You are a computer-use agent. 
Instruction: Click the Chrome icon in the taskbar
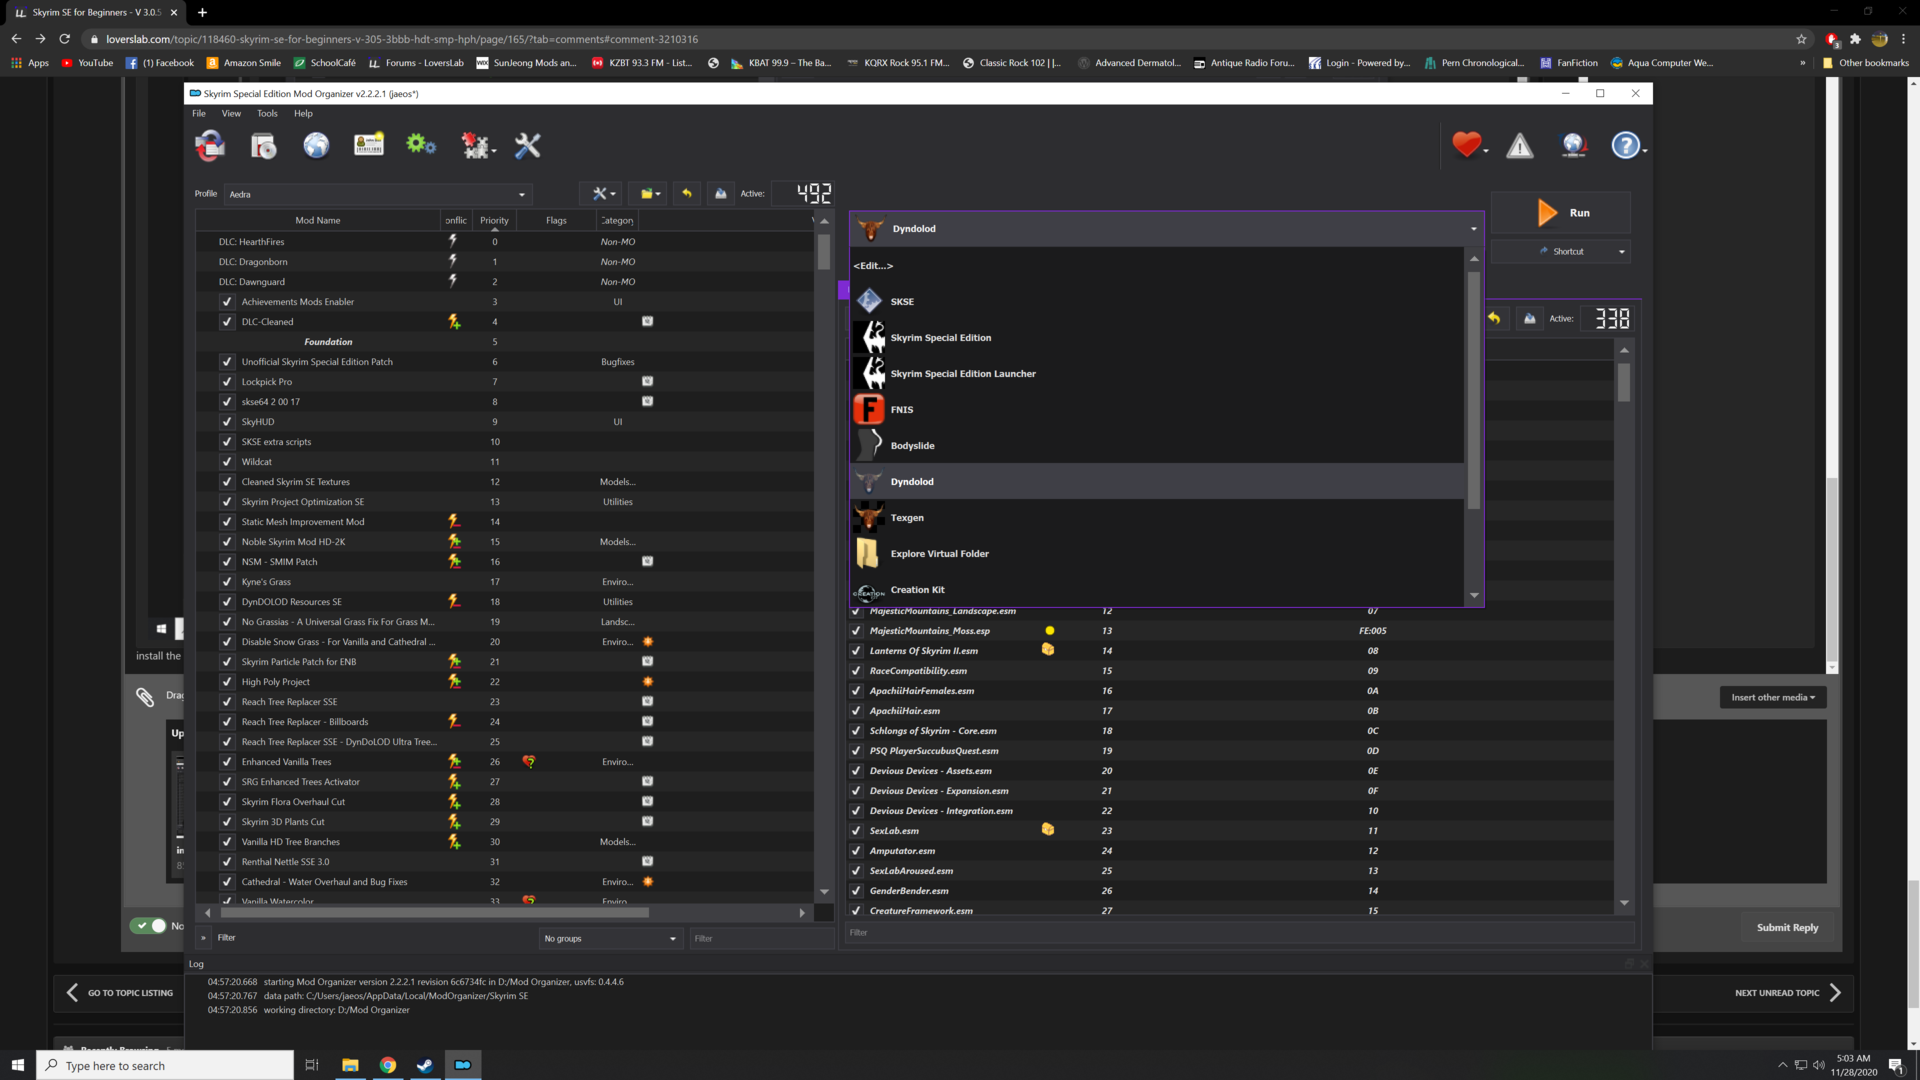tap(388, 1065)
